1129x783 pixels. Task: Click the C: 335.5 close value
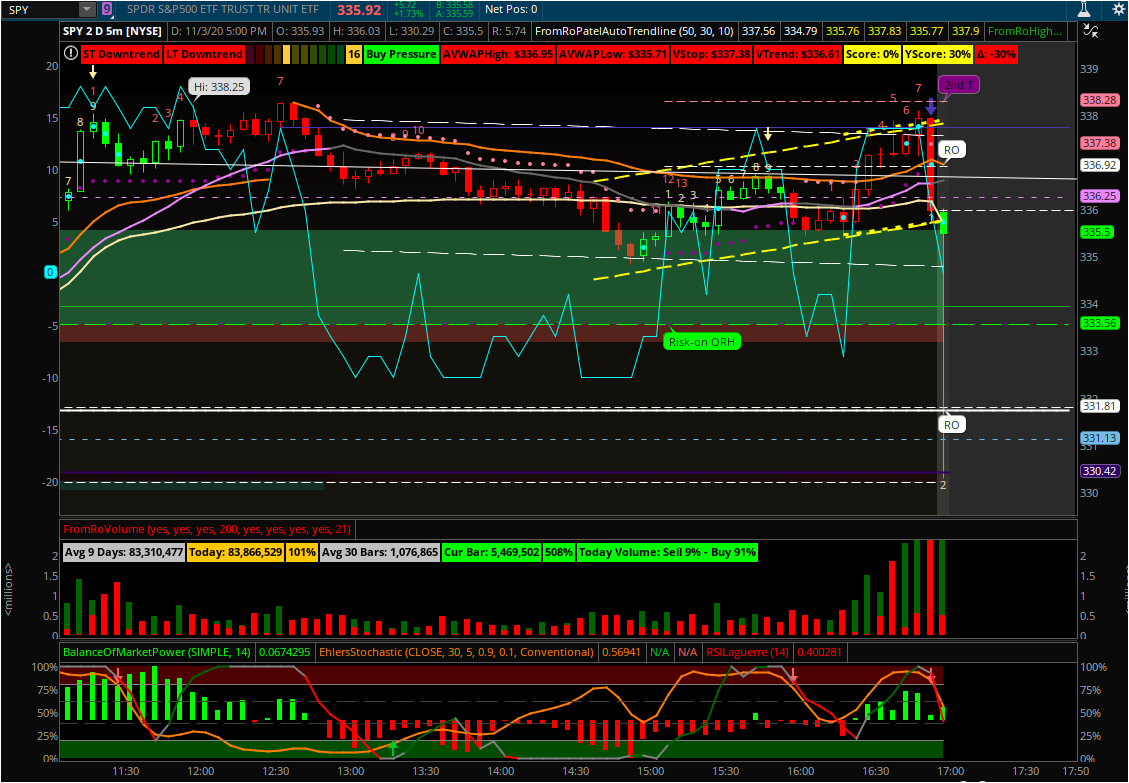pyautogui.click(x=464, y=31)
